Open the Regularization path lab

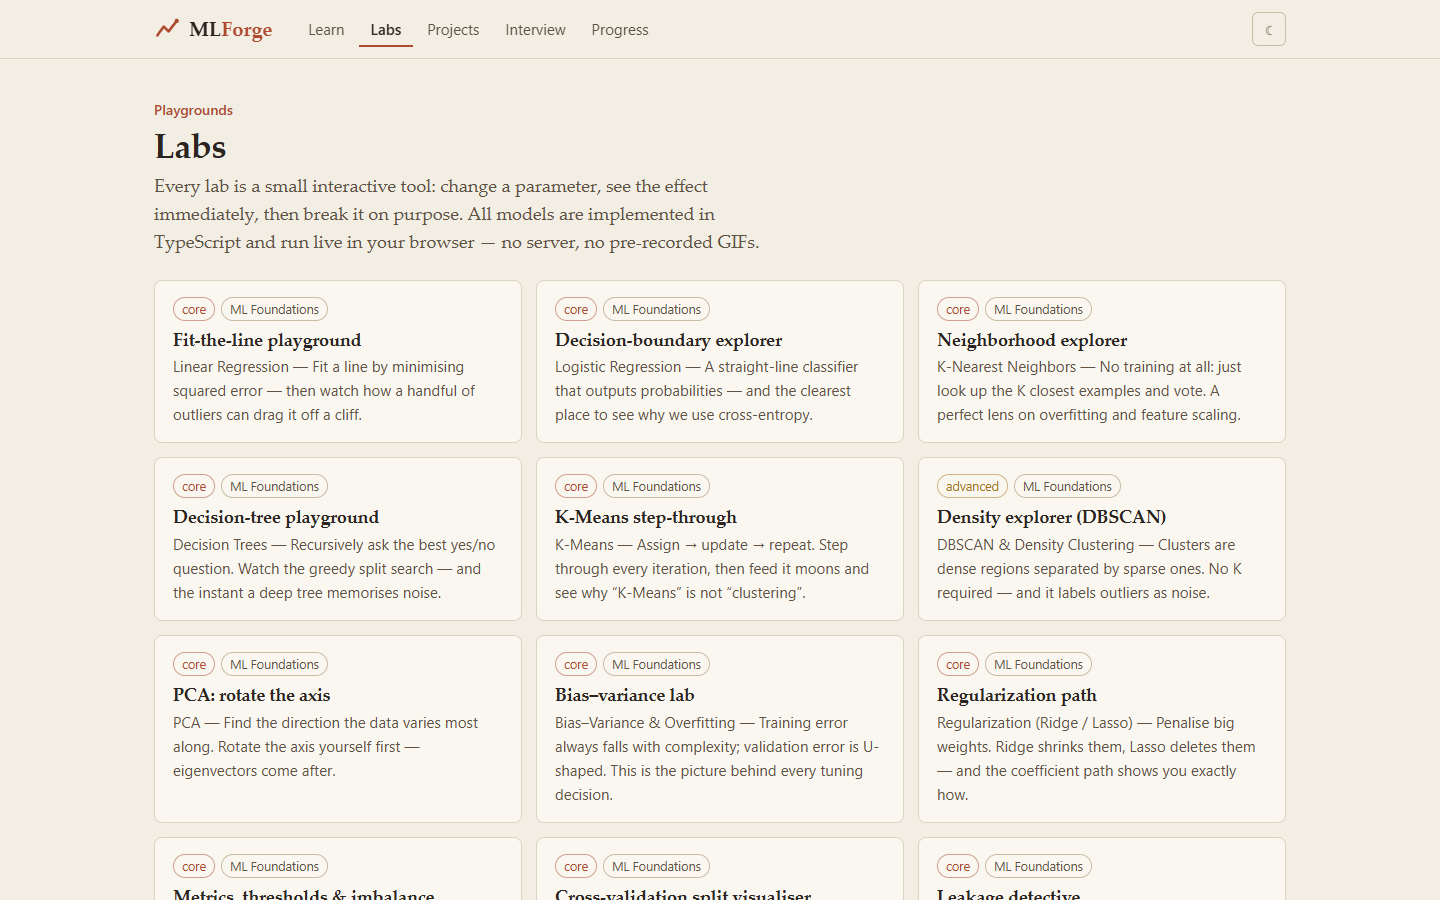click(x=1102, y=729)
